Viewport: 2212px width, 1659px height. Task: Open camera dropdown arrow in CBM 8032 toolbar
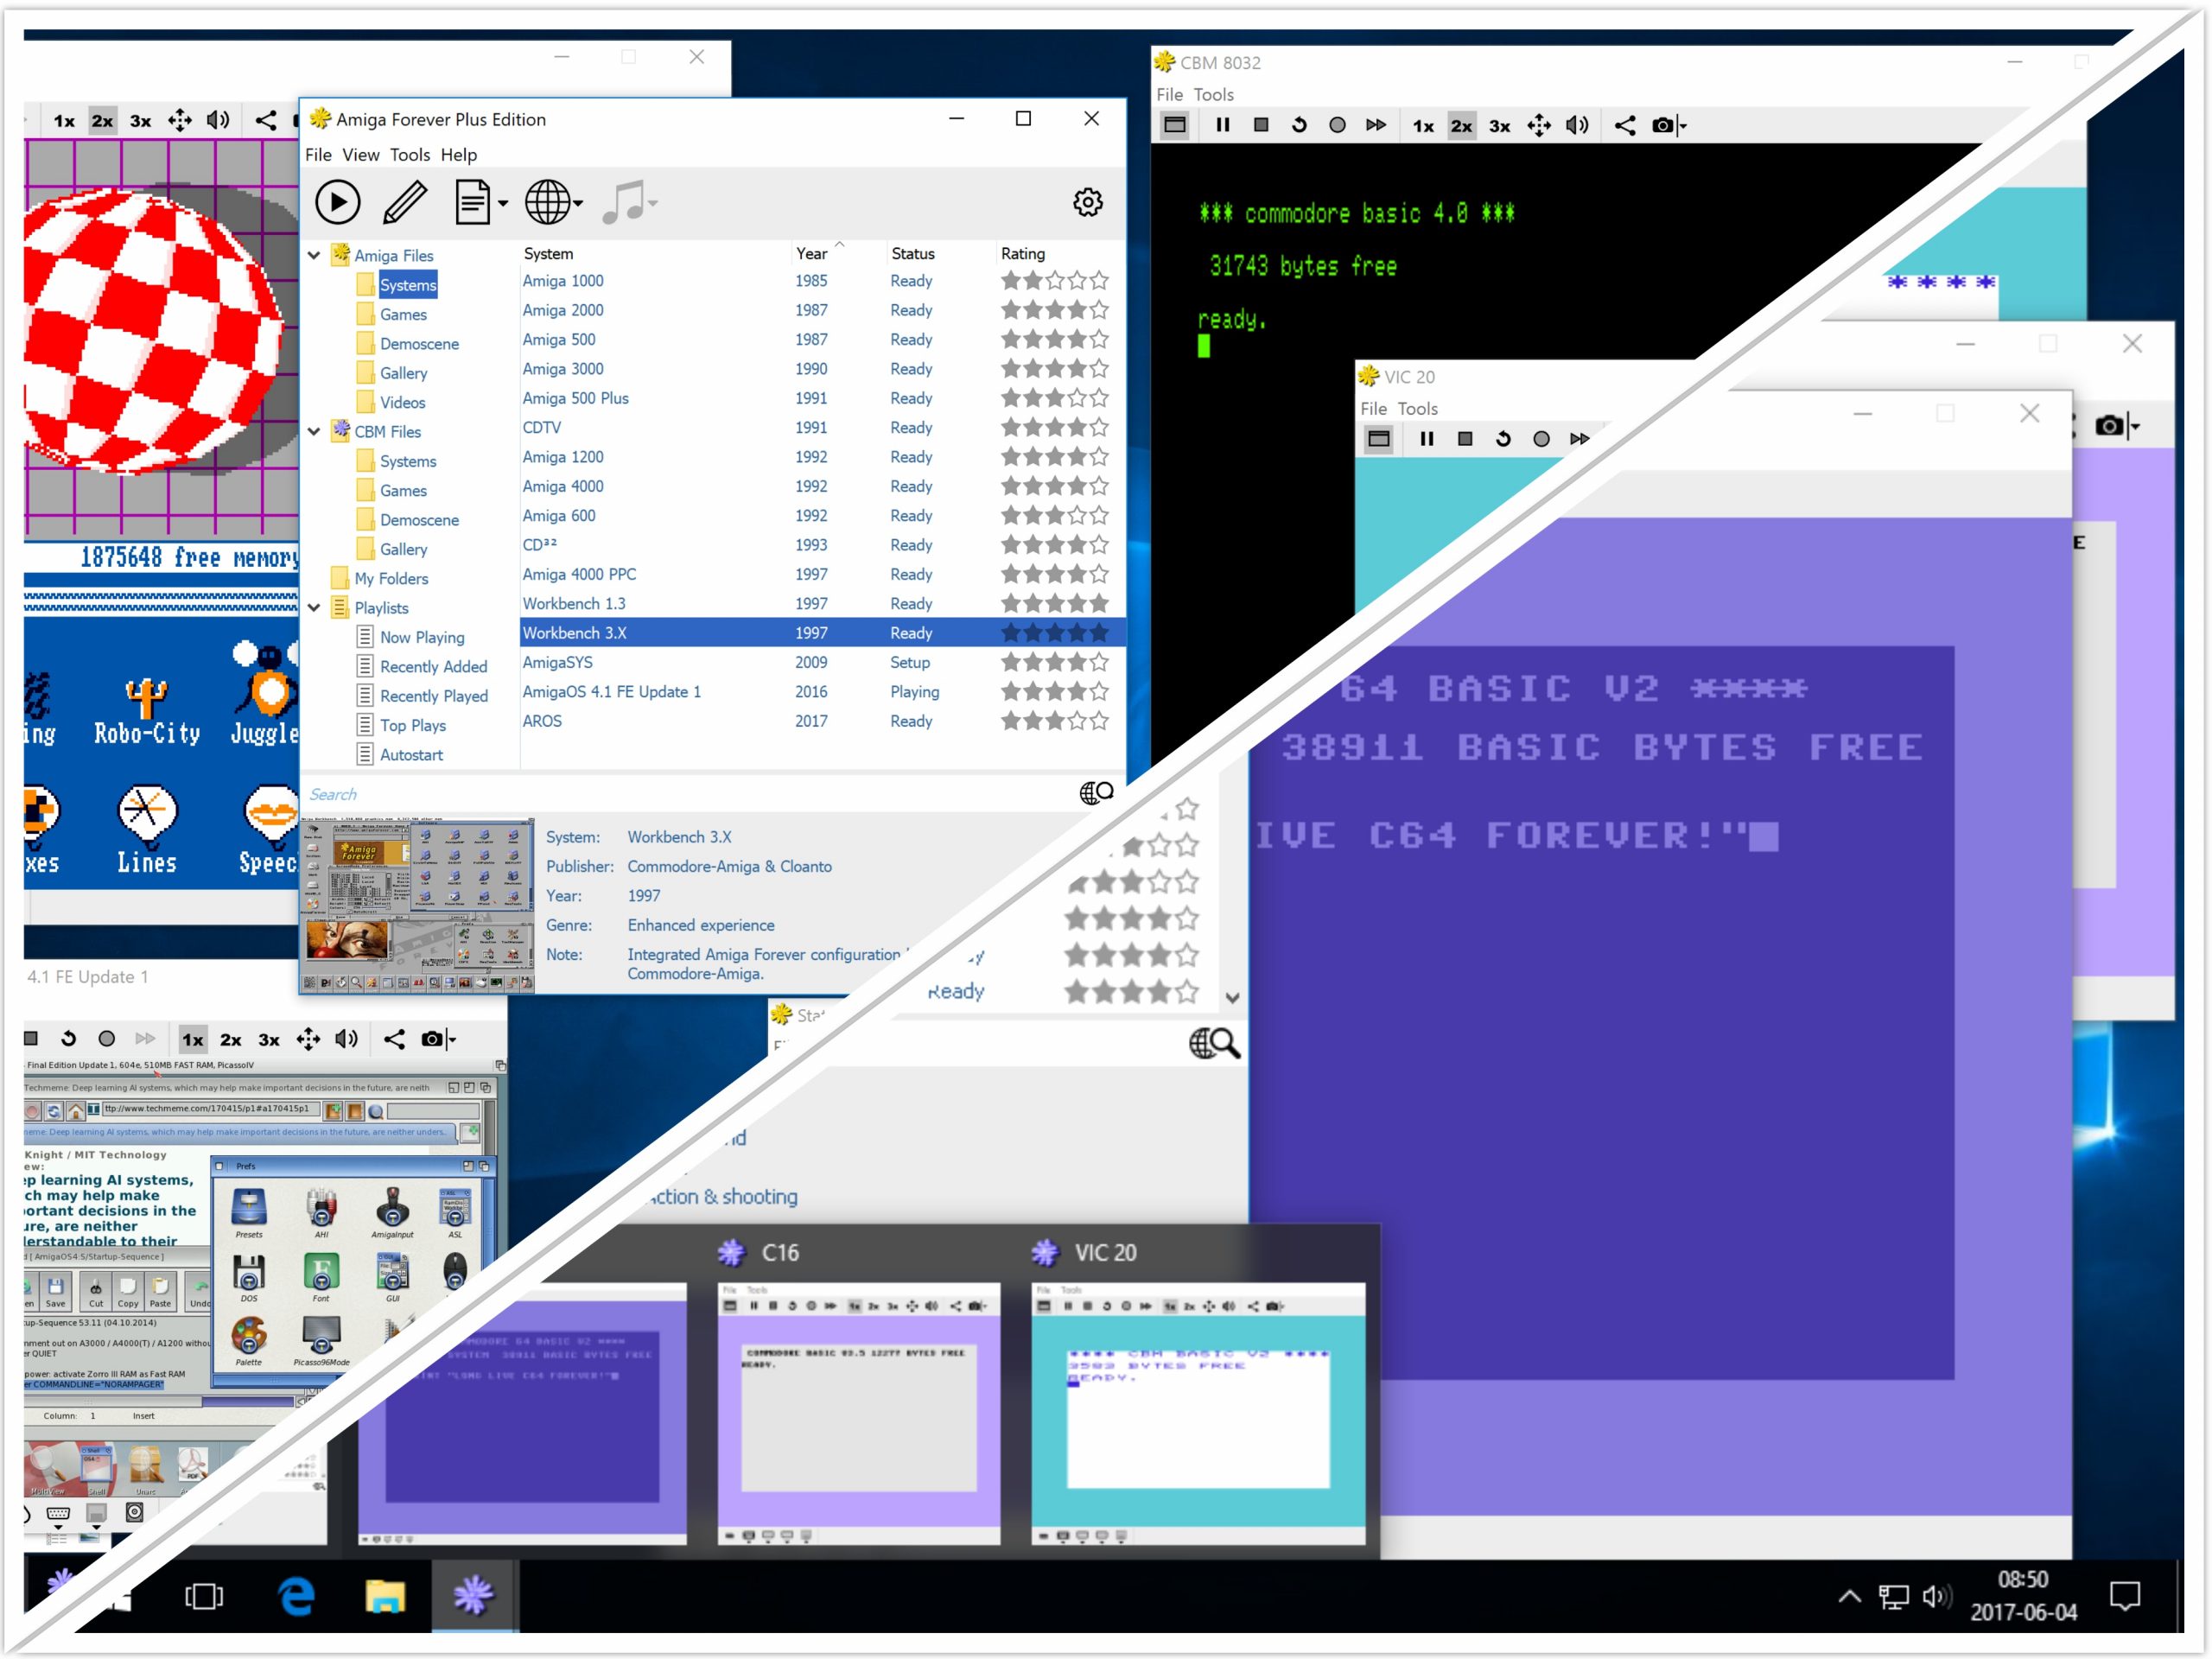[1682, 126]
